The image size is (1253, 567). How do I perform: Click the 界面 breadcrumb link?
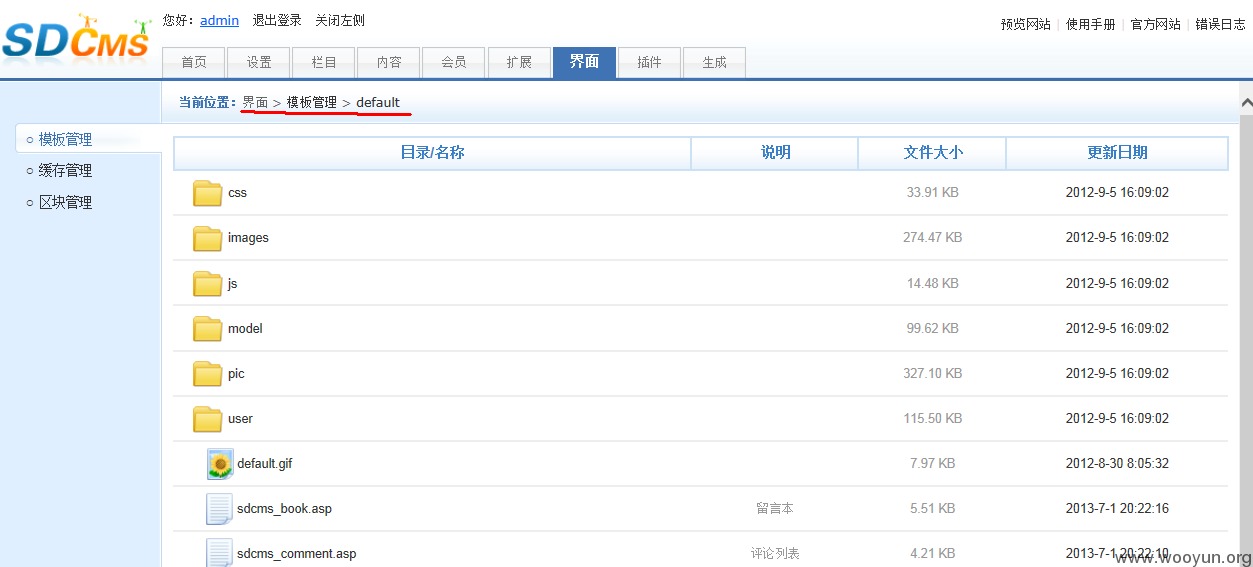(x=255, y=102)
